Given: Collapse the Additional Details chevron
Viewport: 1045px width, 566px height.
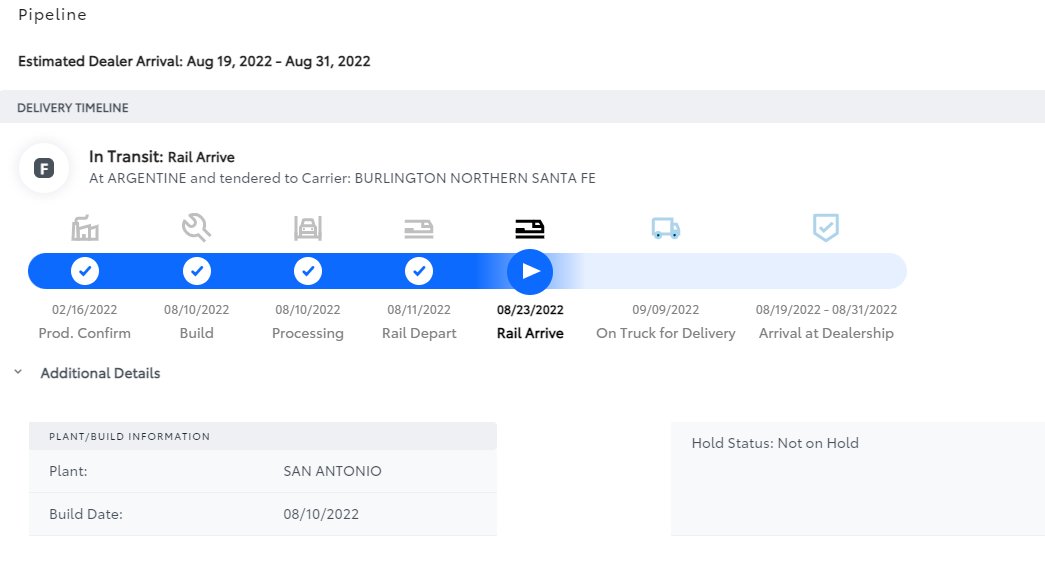Looking at the screenshot, I should click(x=18, y=372).
